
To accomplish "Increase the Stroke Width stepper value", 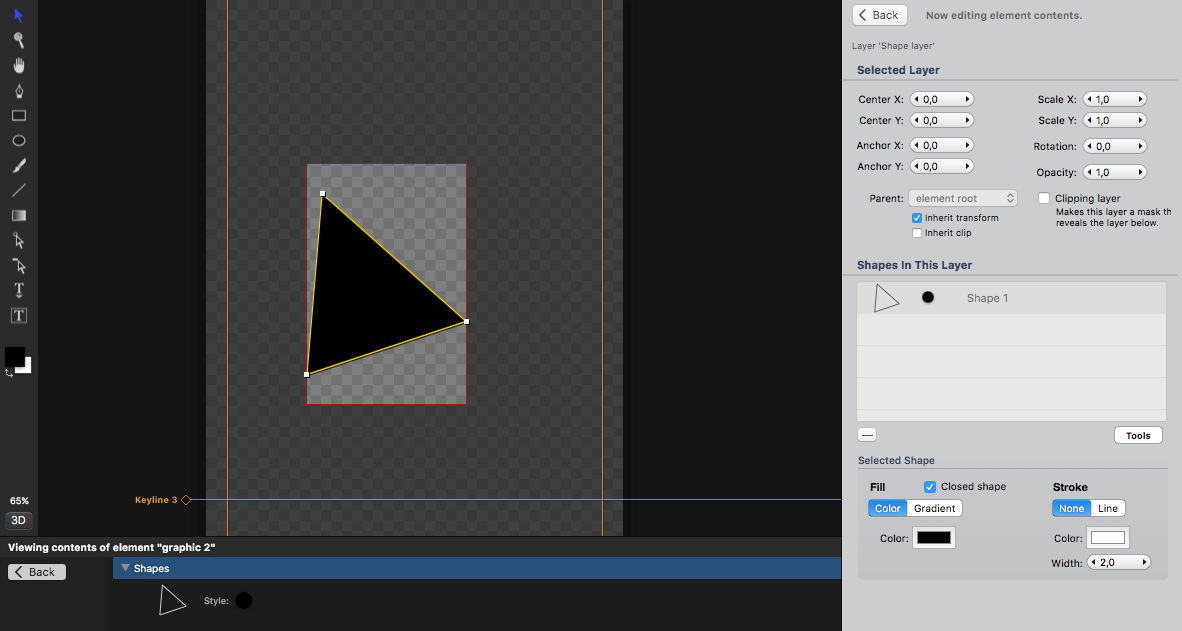I will coord(1144,562).
